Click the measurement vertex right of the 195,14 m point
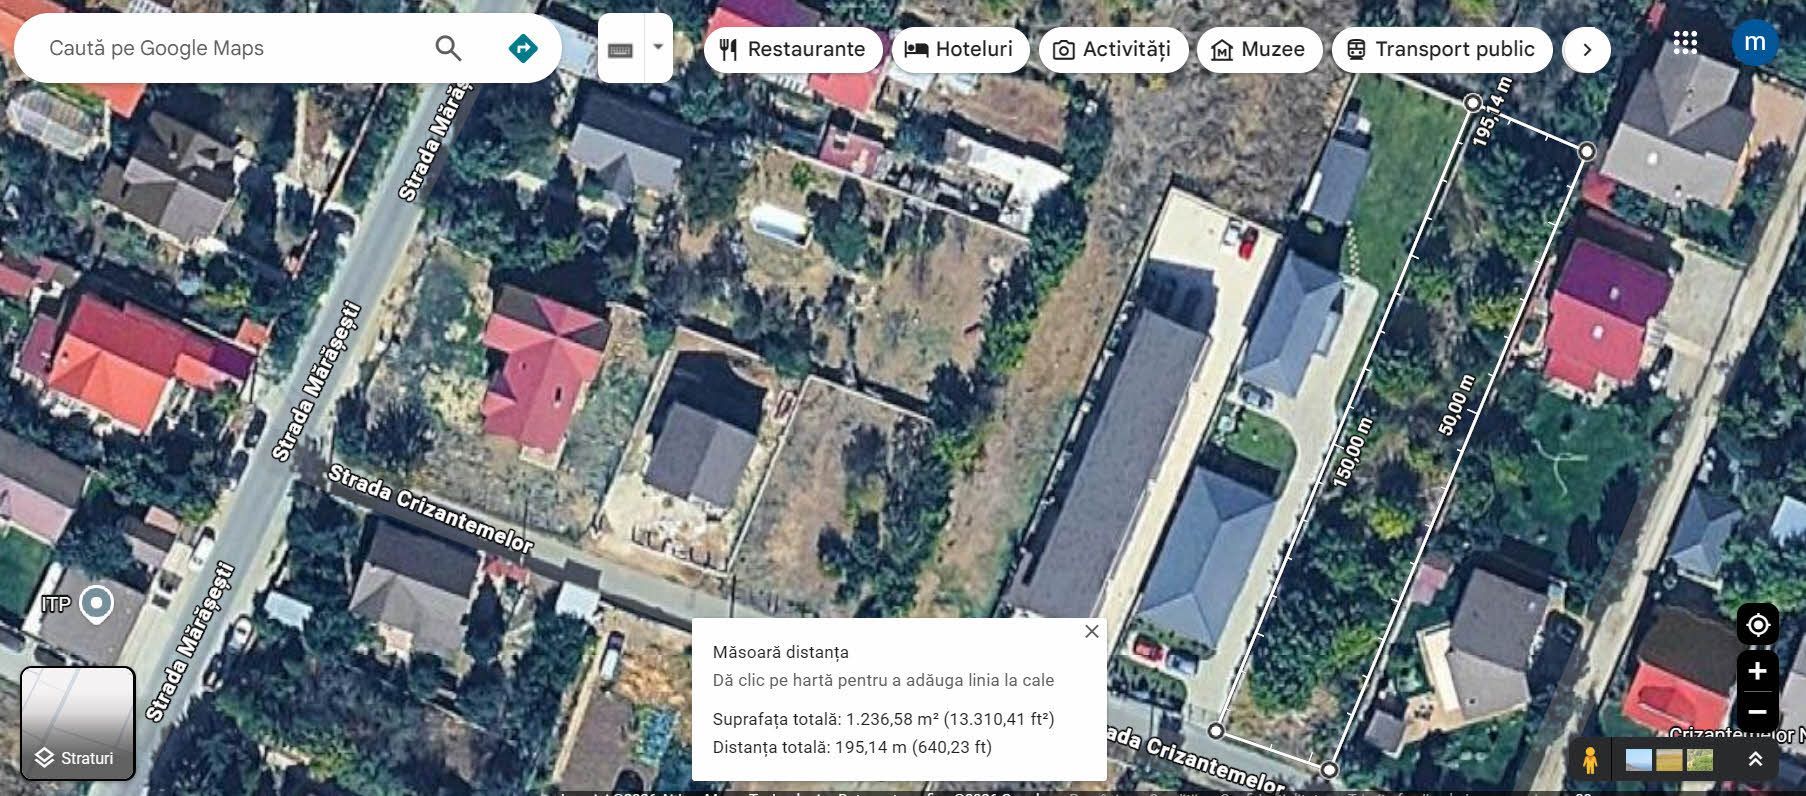Viewport: 1806px width, 796px height. (x=1587, y=151)
